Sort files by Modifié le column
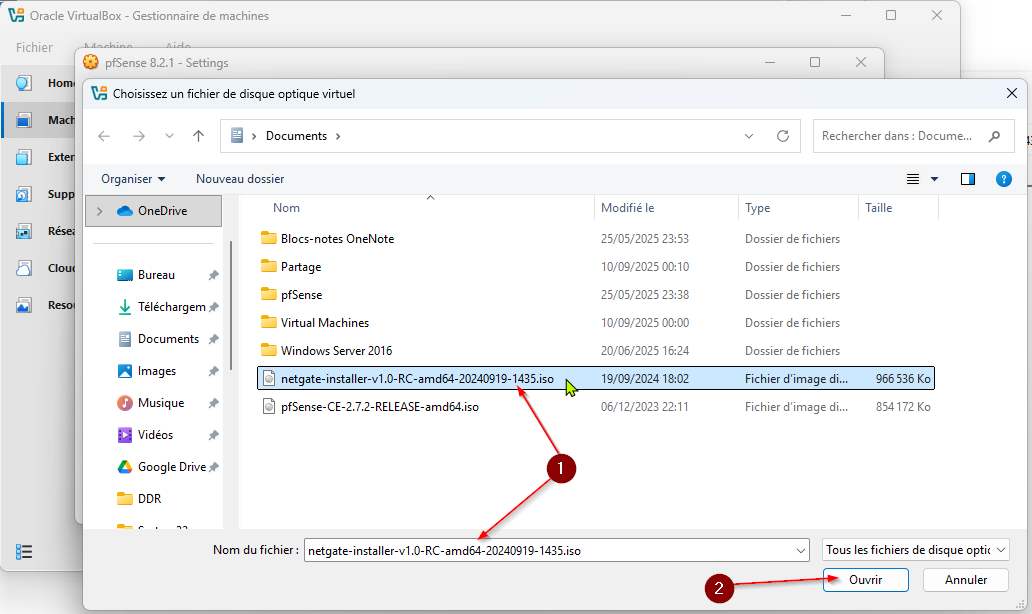This screenshot has width=1032, height=614. (627, 208)
